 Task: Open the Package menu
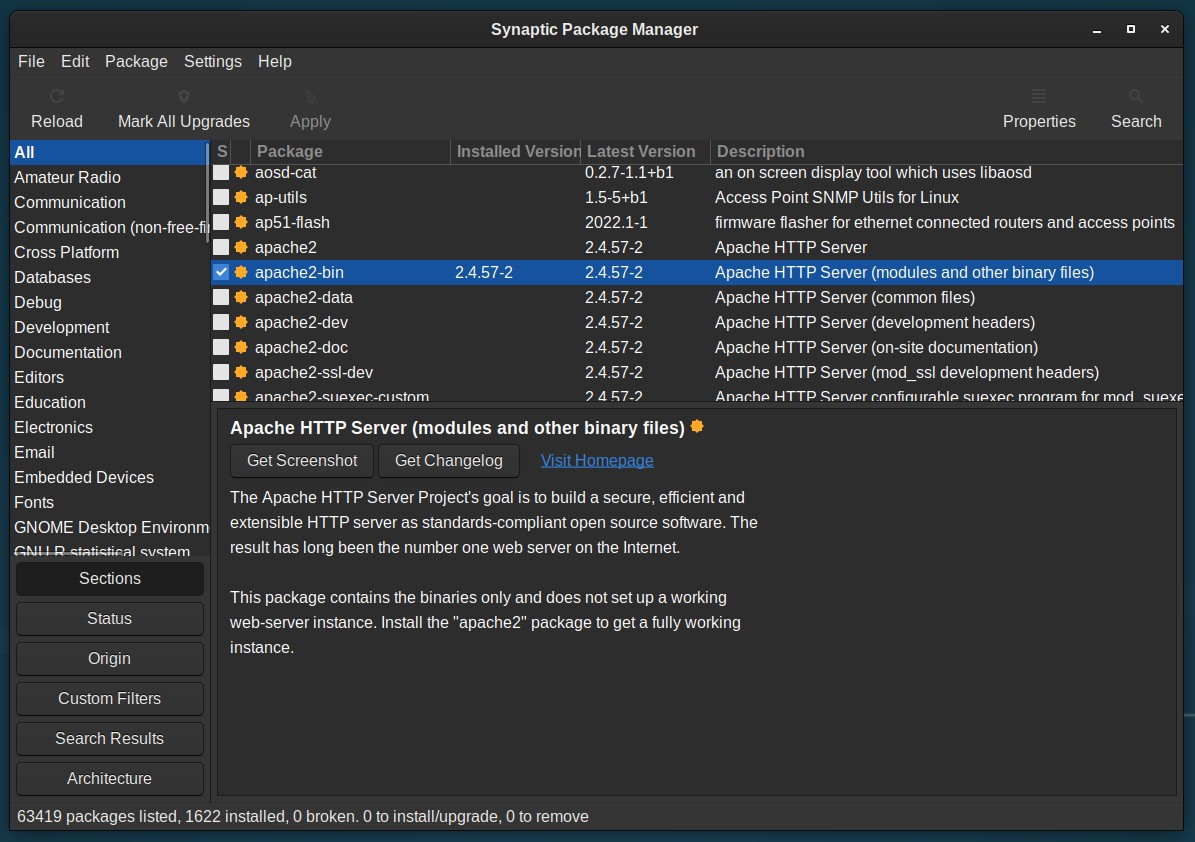click(136, 62)
